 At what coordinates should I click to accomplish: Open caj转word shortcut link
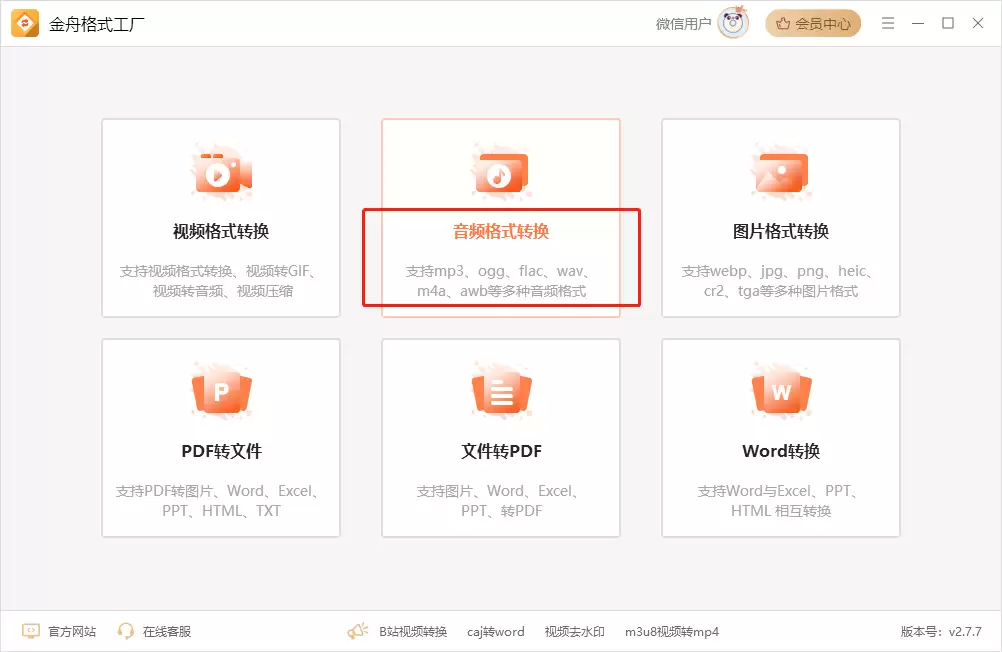coord(495,632)
